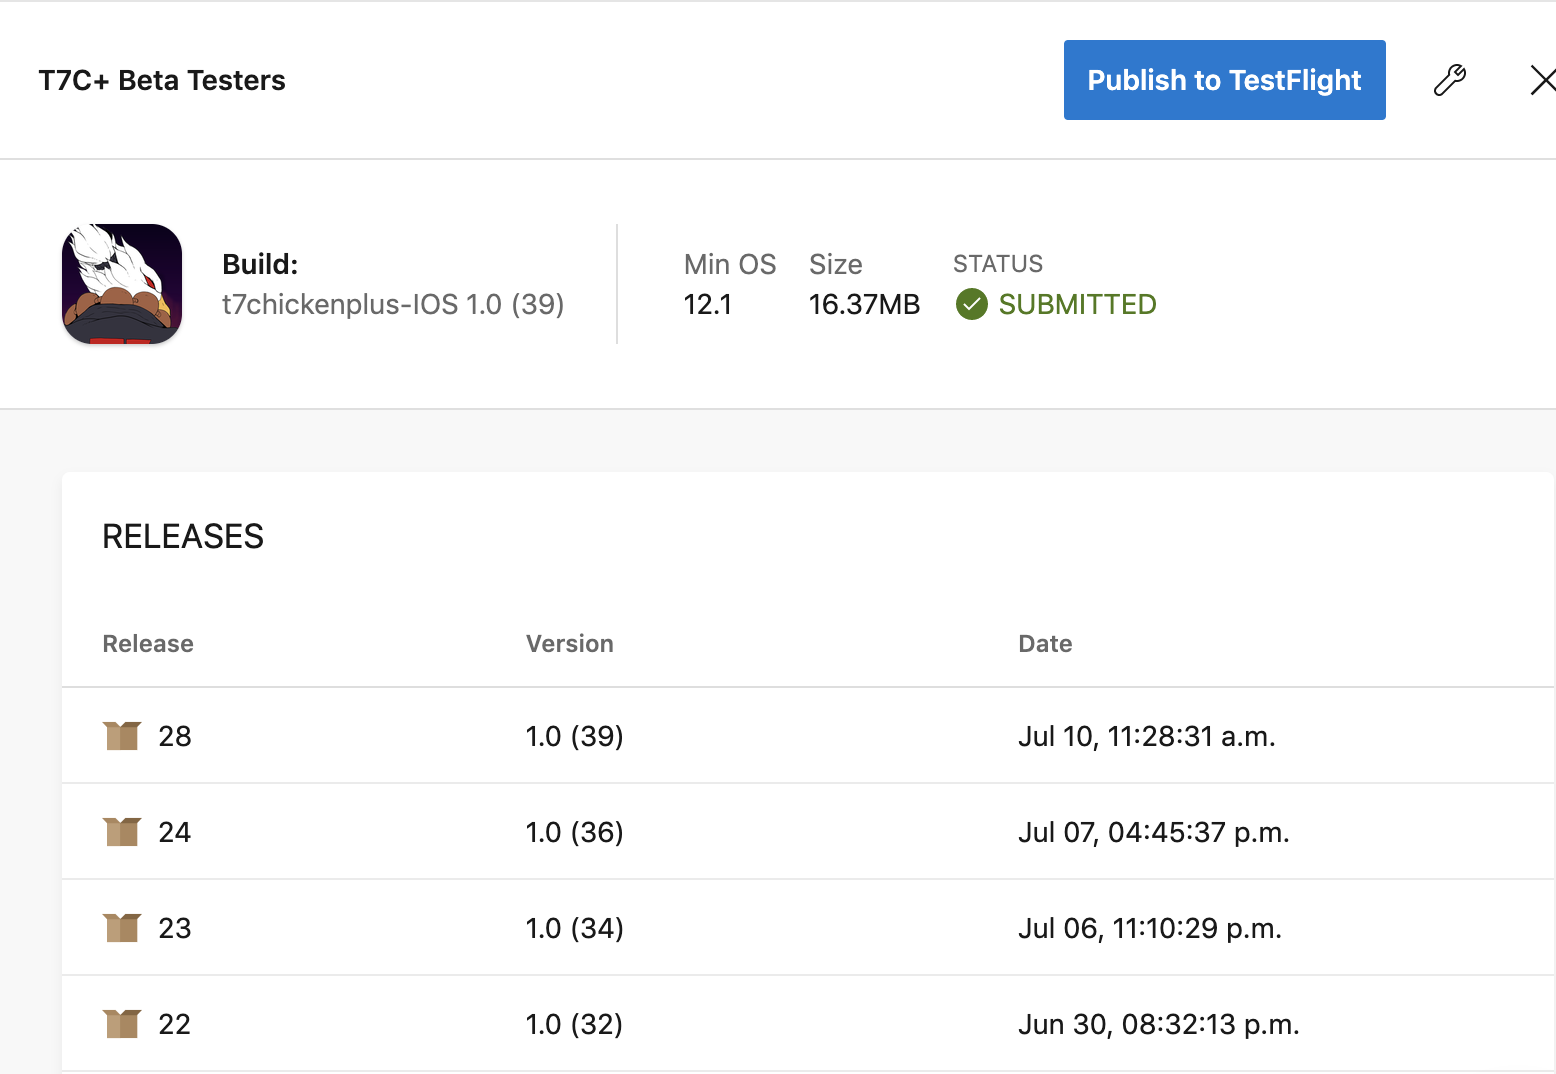The image size is (1556, 1074).
Task: Select the green SUBMITTED status checkmark
Action: click(x=971, y=304)
